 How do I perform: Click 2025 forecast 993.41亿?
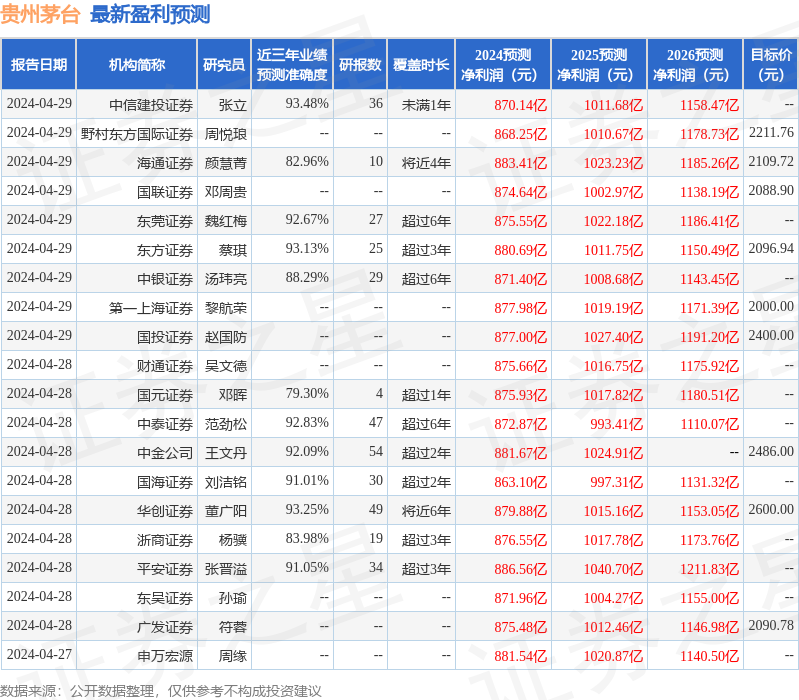[x=617, y=424]
